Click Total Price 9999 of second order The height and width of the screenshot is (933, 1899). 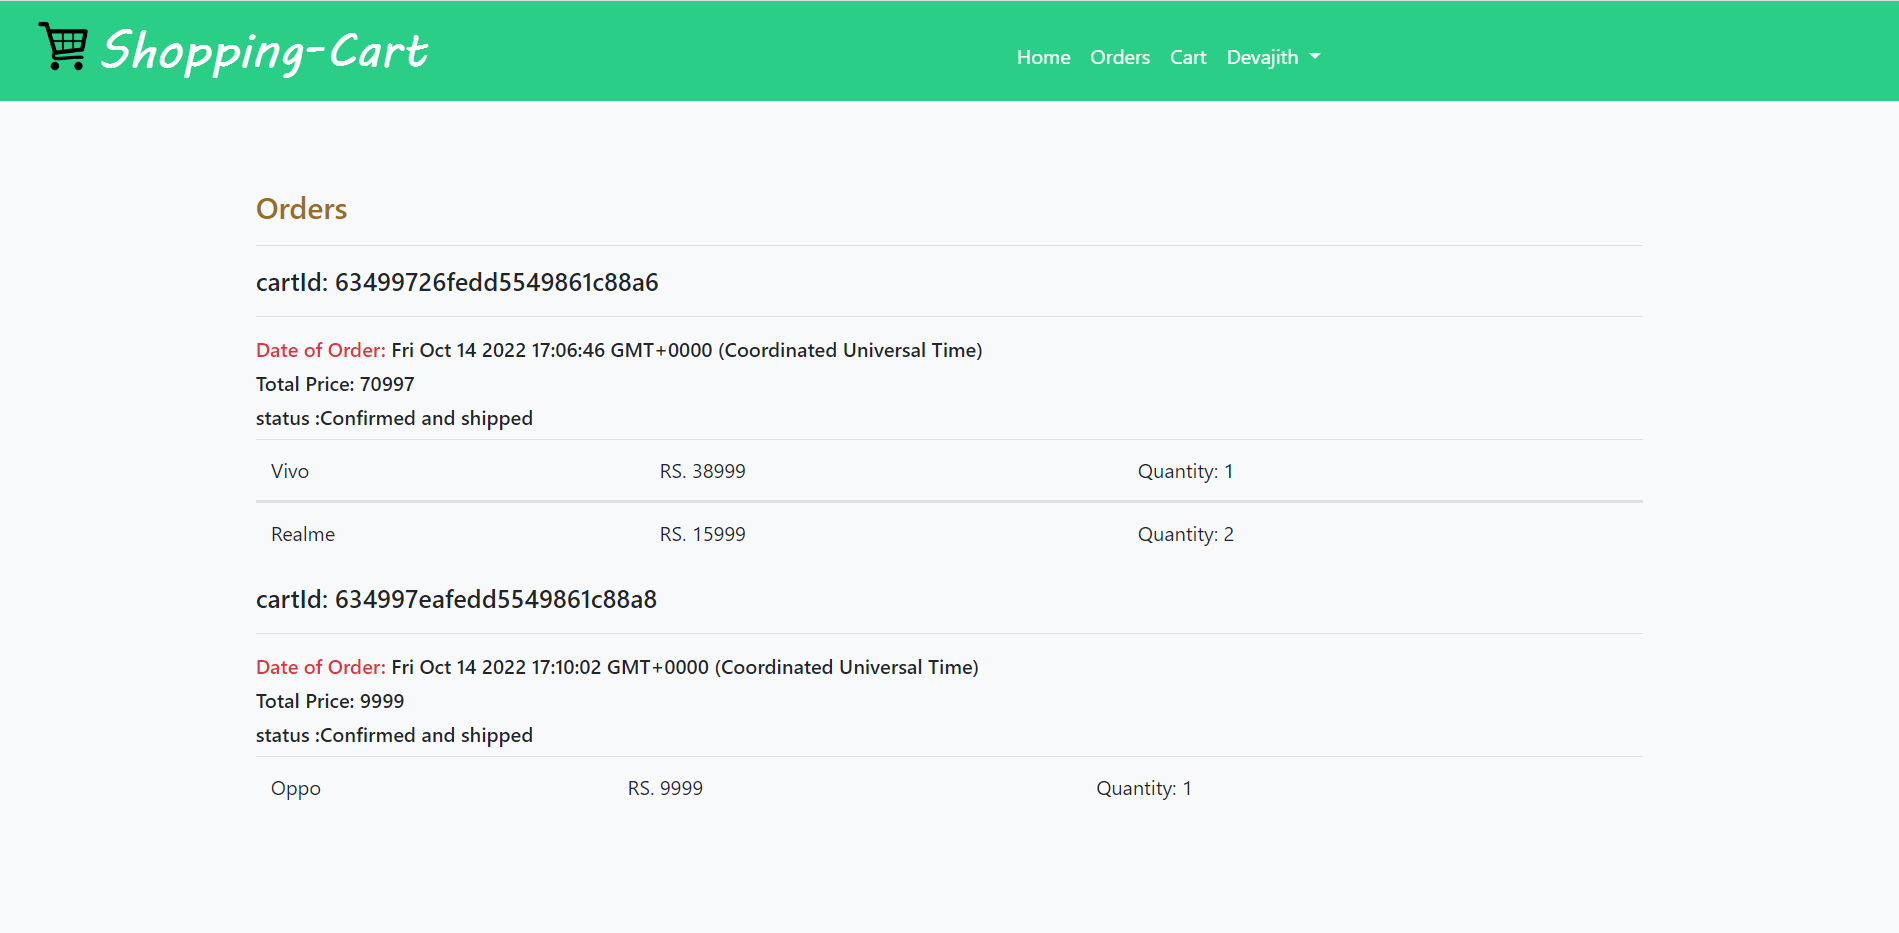pos(330,701)
